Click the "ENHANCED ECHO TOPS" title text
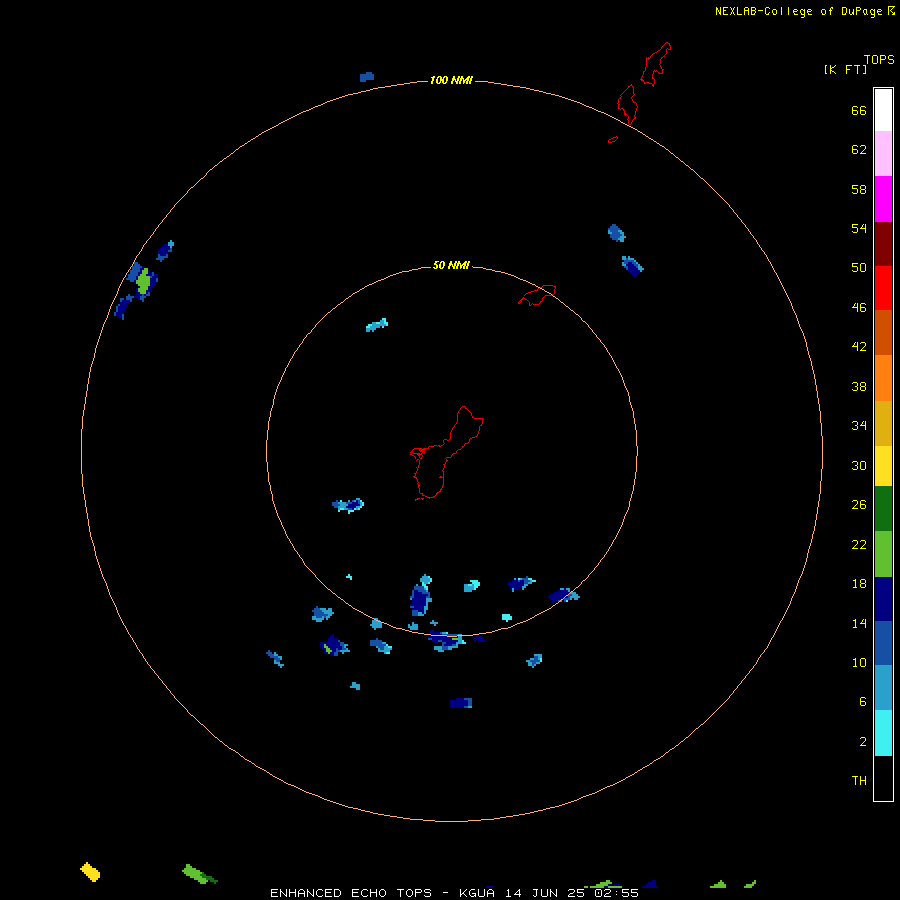 tap(351, 893)
